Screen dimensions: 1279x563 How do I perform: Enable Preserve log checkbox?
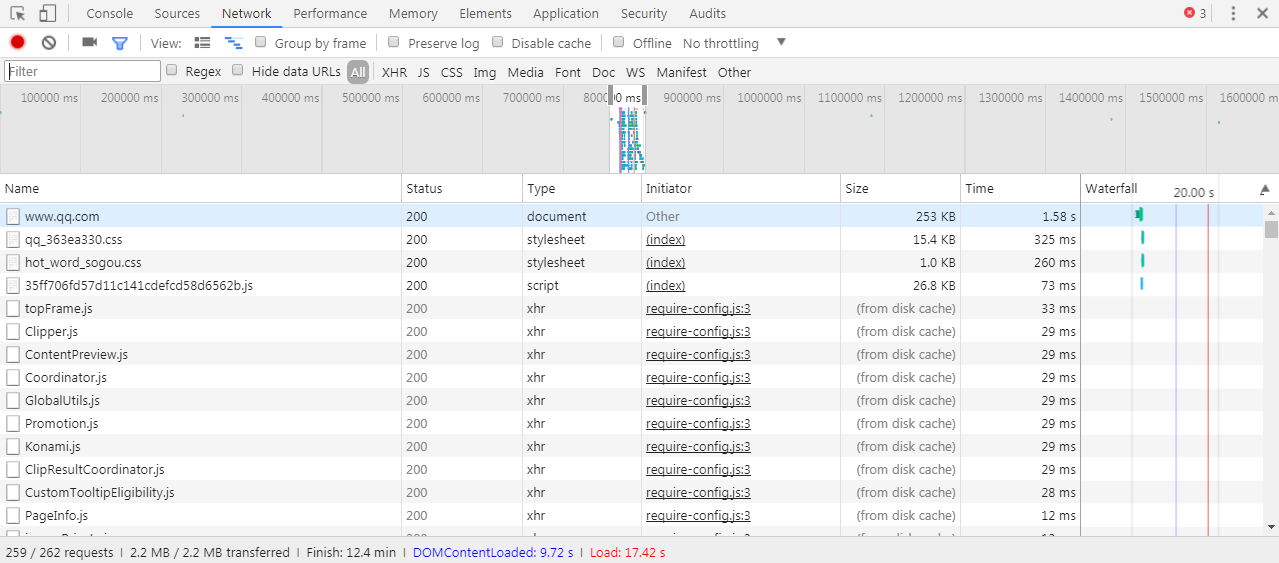tap(394, 42)
